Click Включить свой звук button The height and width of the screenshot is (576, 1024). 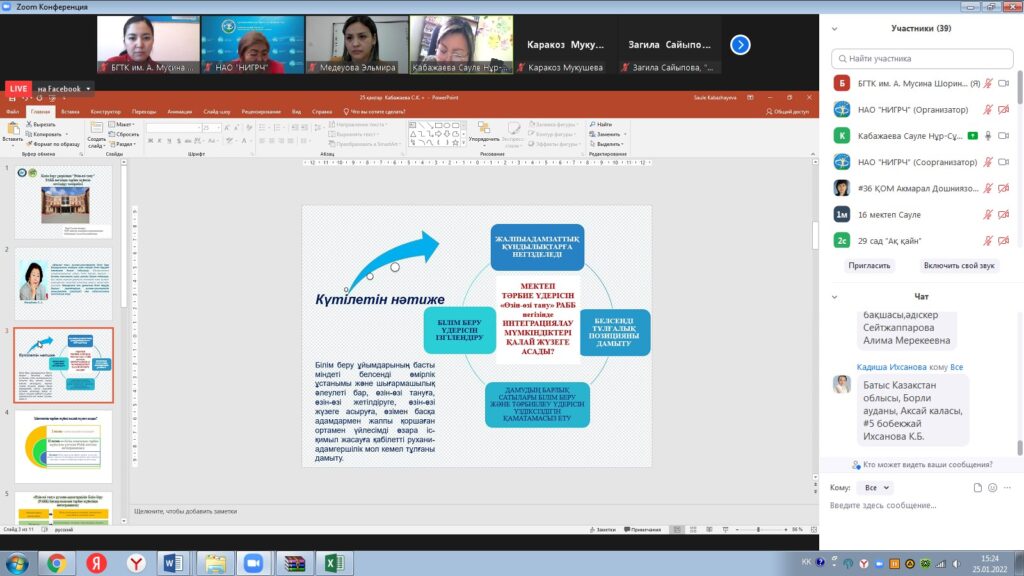(959, 266)
